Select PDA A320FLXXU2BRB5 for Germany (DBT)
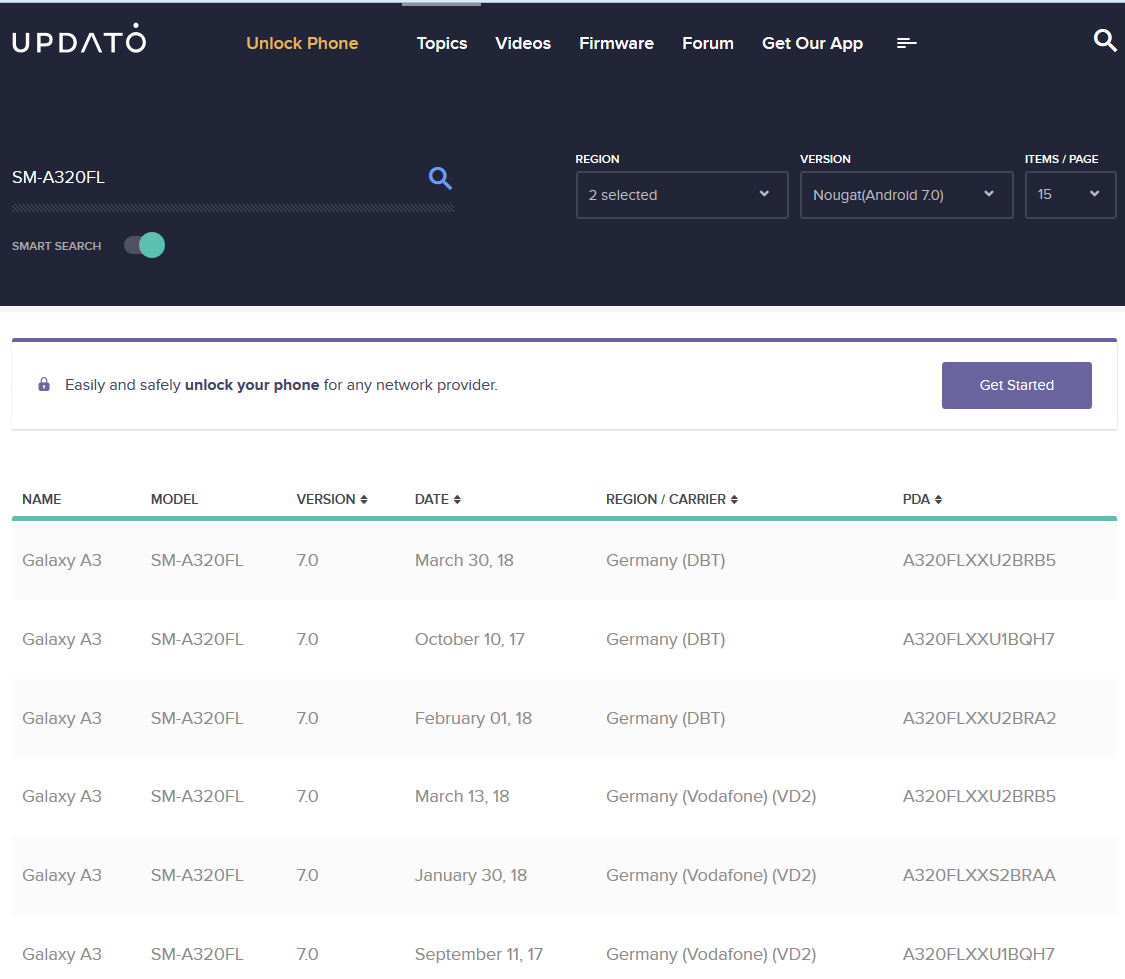Viewport: 1125px width, 979px height. click(x=979, y=560)
